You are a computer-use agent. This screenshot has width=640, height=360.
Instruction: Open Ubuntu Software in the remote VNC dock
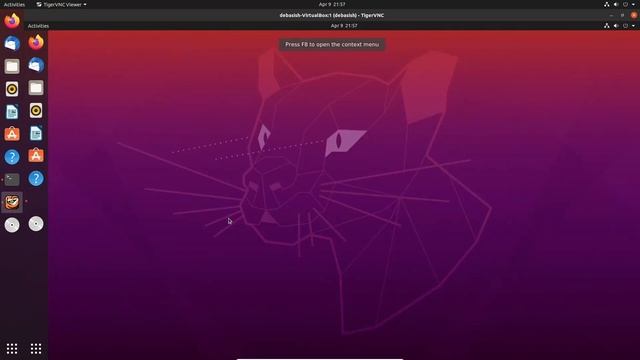[x=36, y=156]
